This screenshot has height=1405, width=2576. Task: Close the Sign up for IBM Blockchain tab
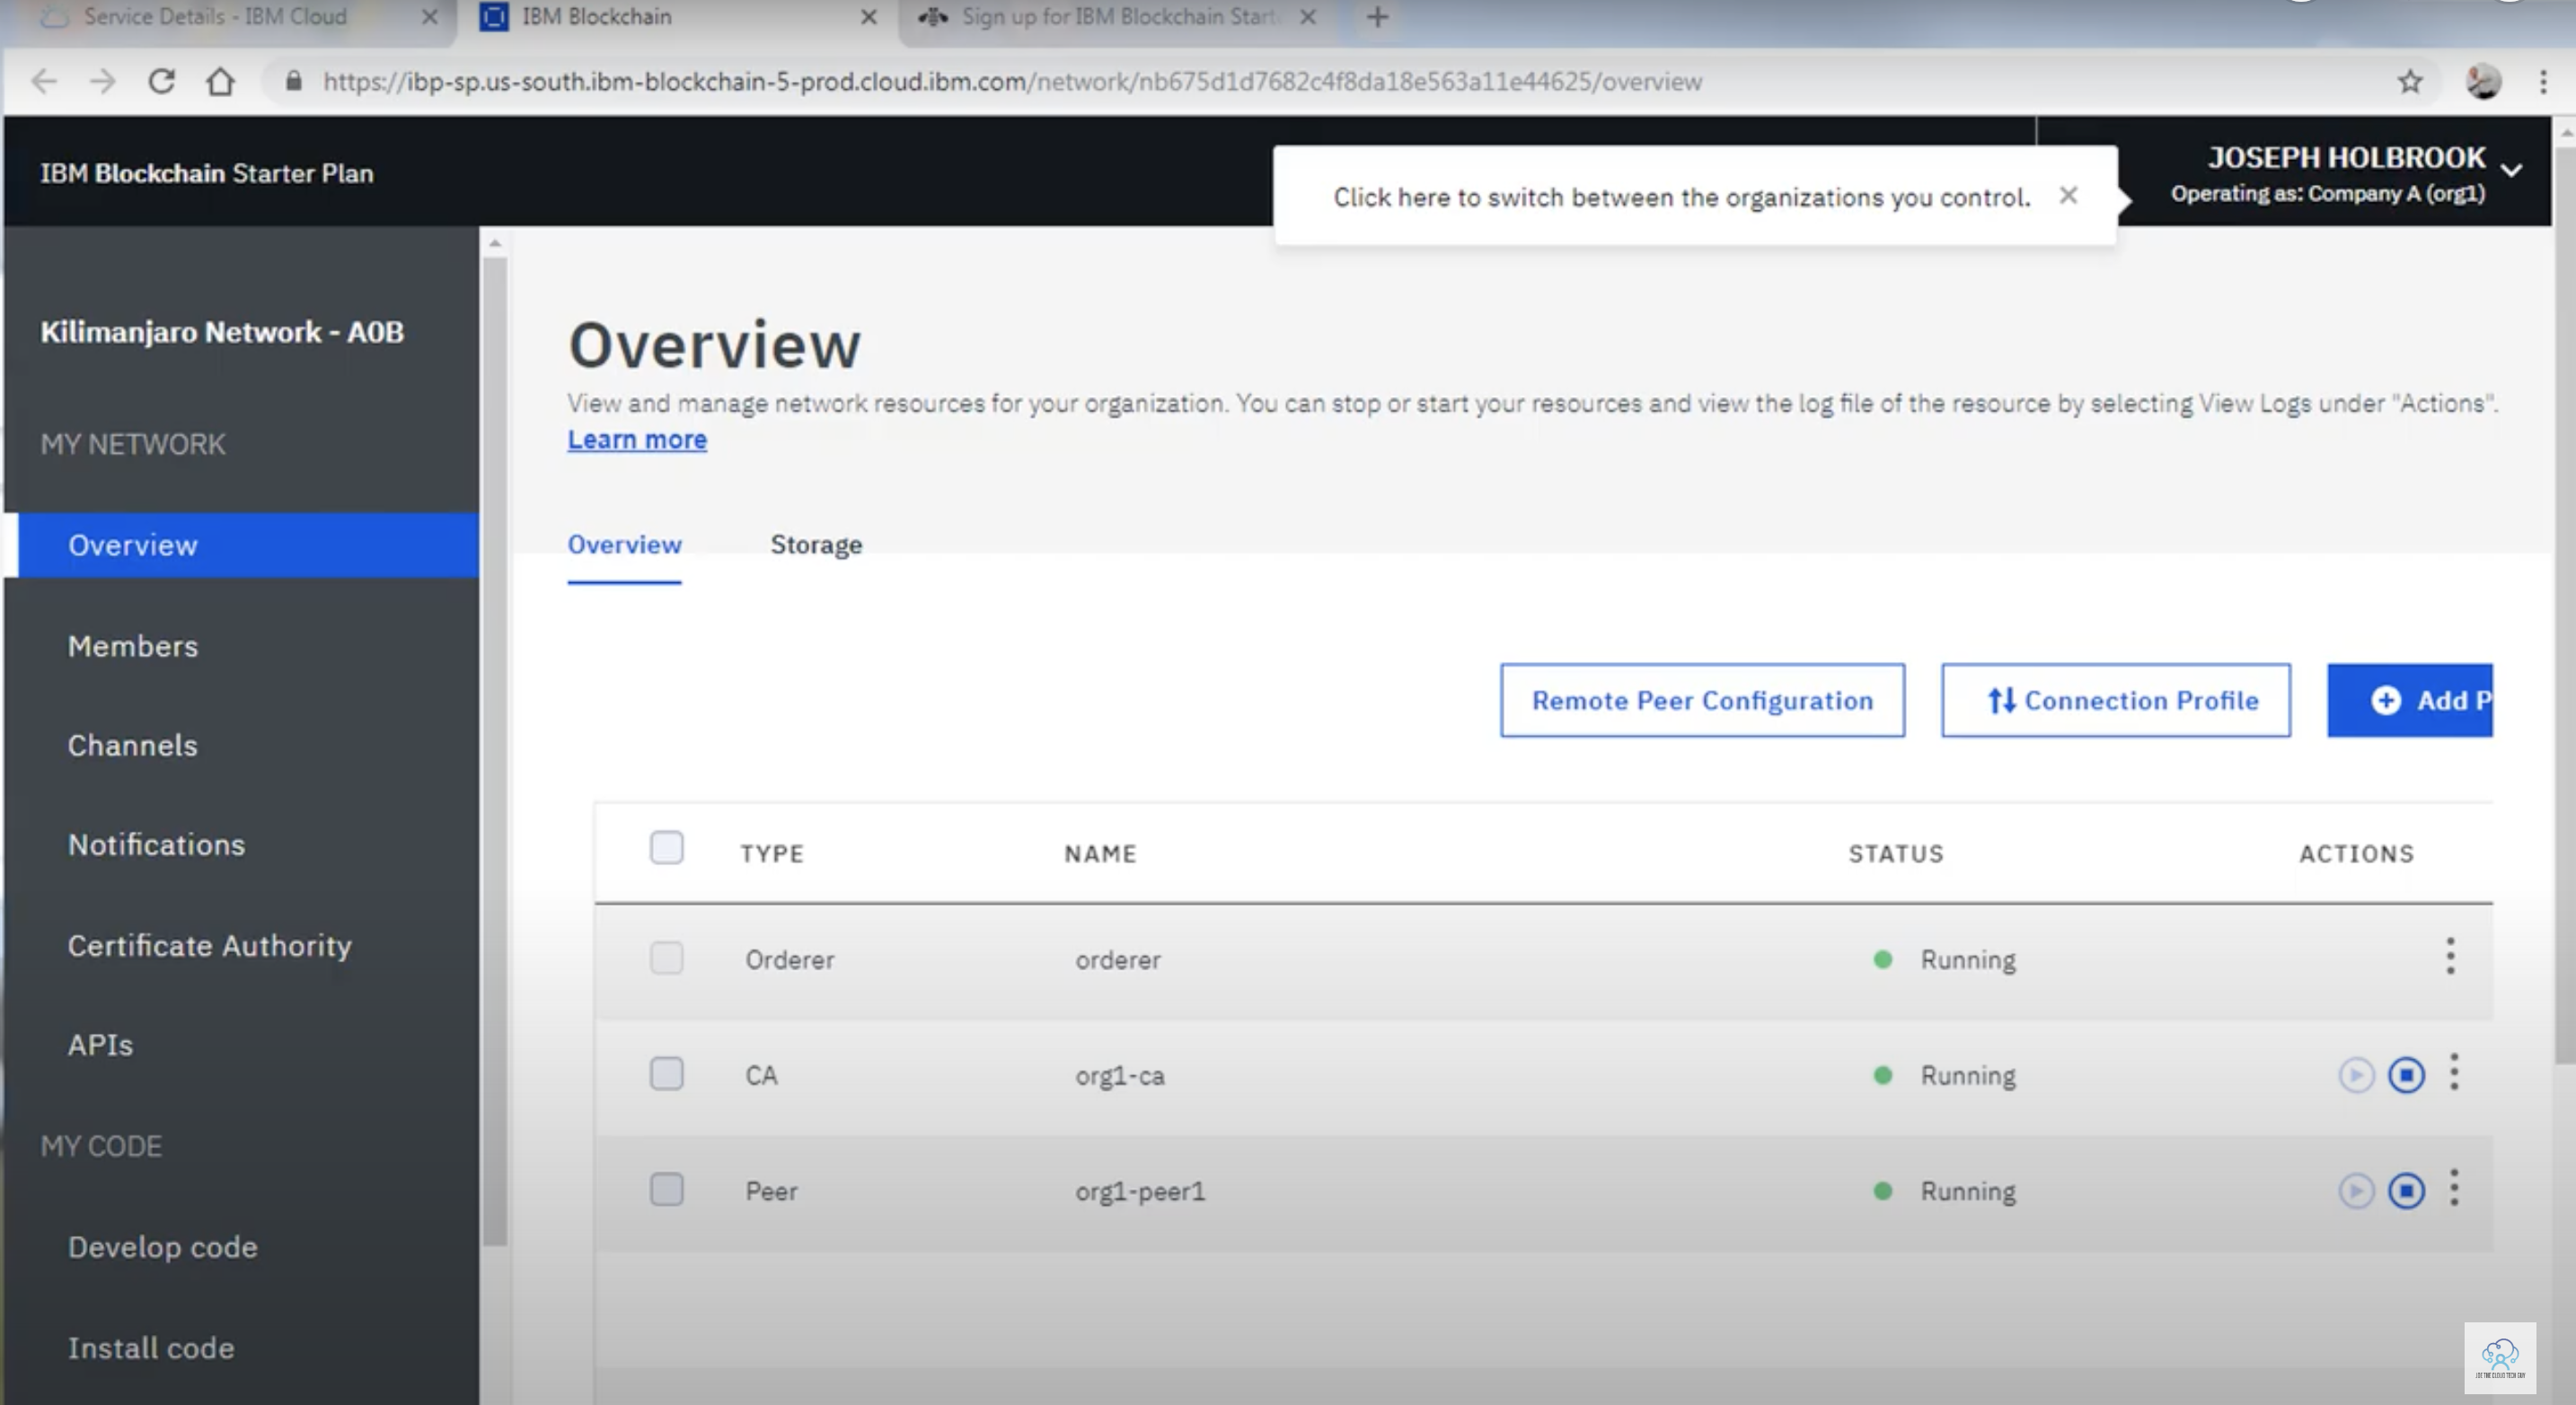point(1308,17)
